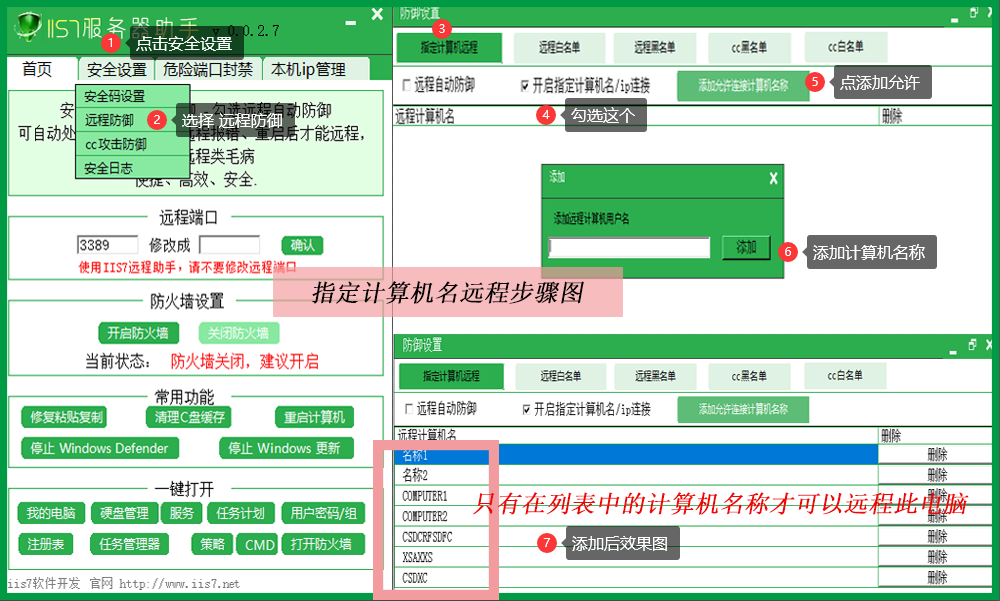
Task: Click 停止 Windows Defender
Action: 99,448
